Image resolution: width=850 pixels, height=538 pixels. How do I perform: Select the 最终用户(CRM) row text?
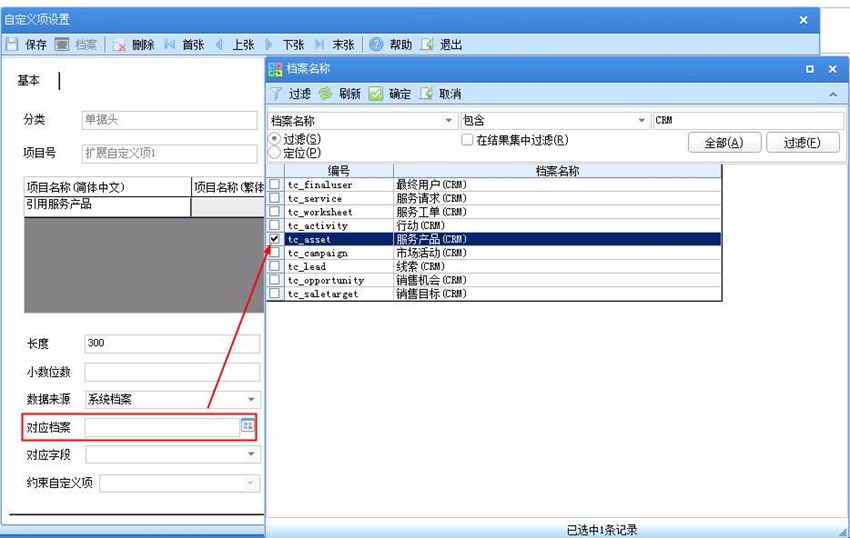coord(432,184)
